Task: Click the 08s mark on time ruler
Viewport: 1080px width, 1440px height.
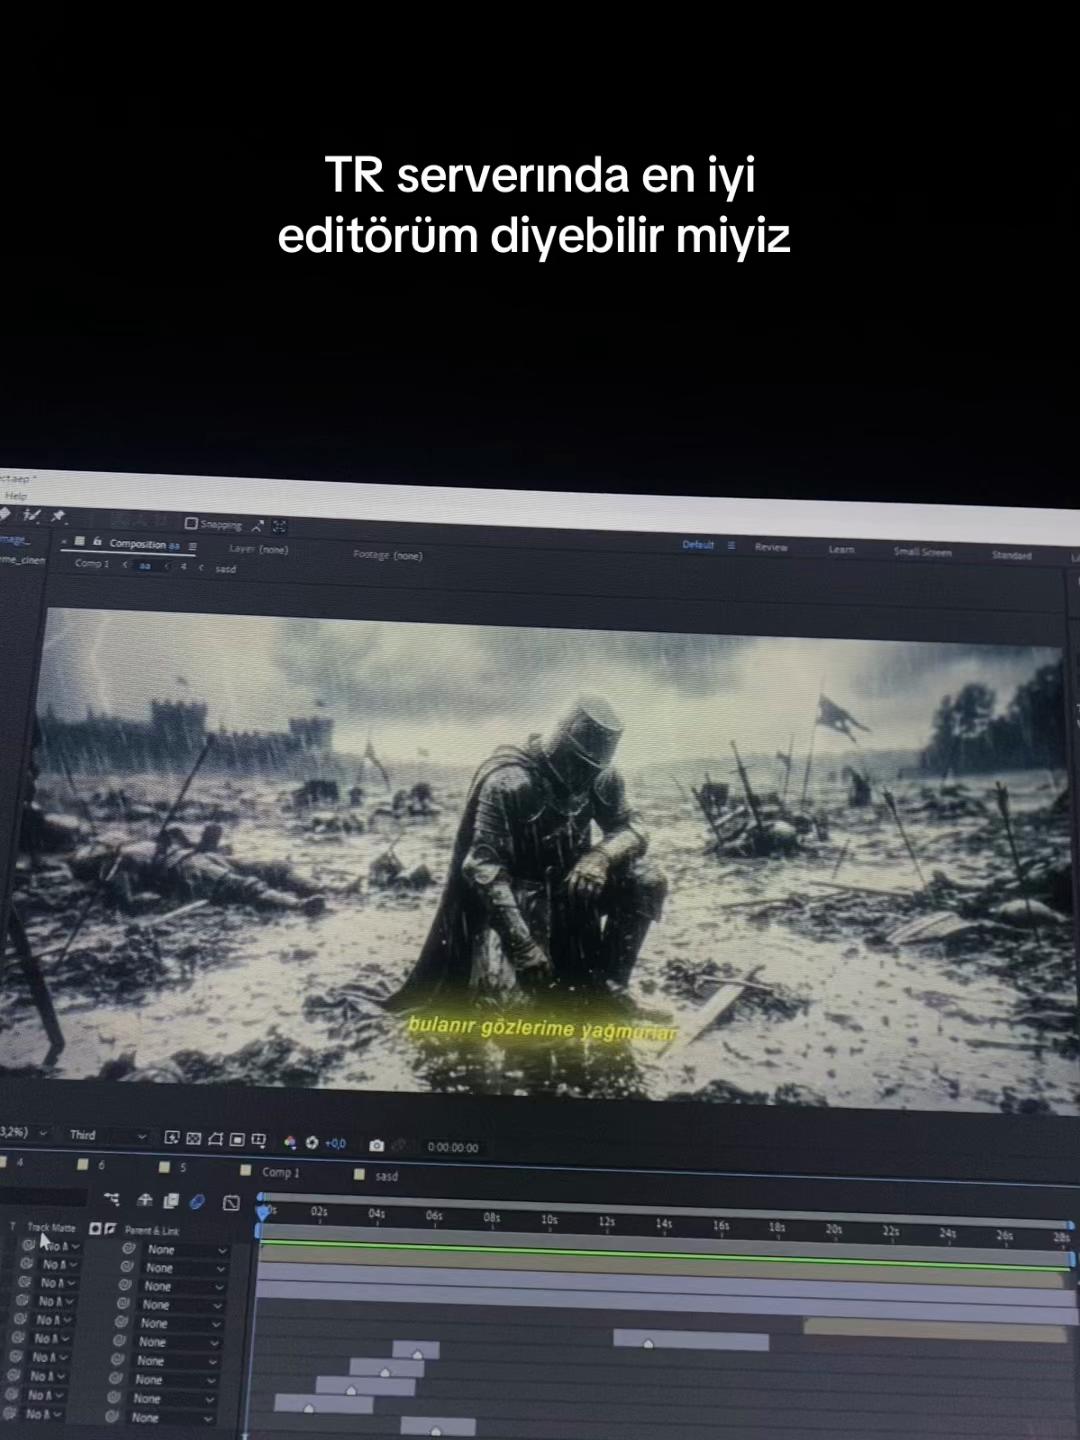Action: tap(491, 1217)
